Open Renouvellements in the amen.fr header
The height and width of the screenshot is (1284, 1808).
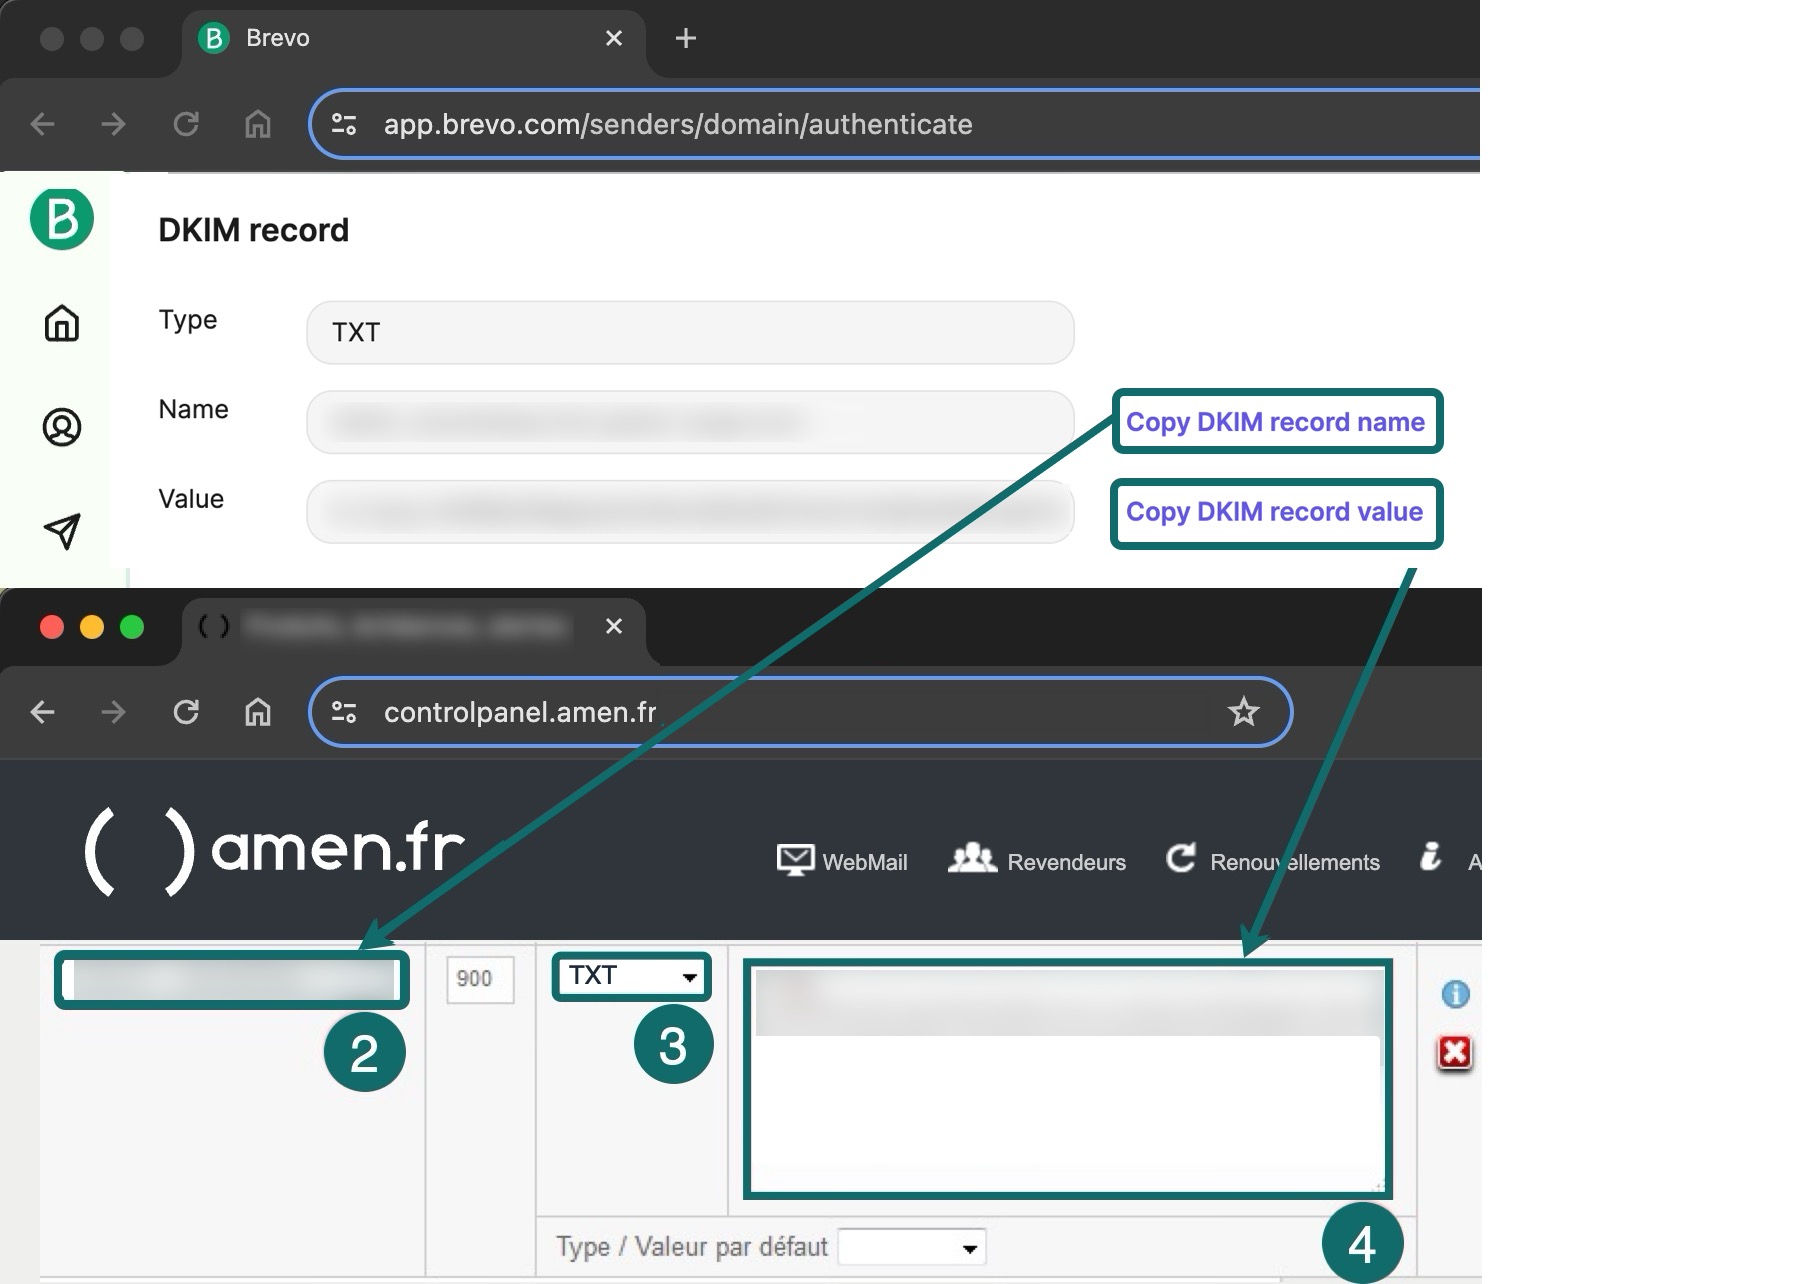point(1273,860)
